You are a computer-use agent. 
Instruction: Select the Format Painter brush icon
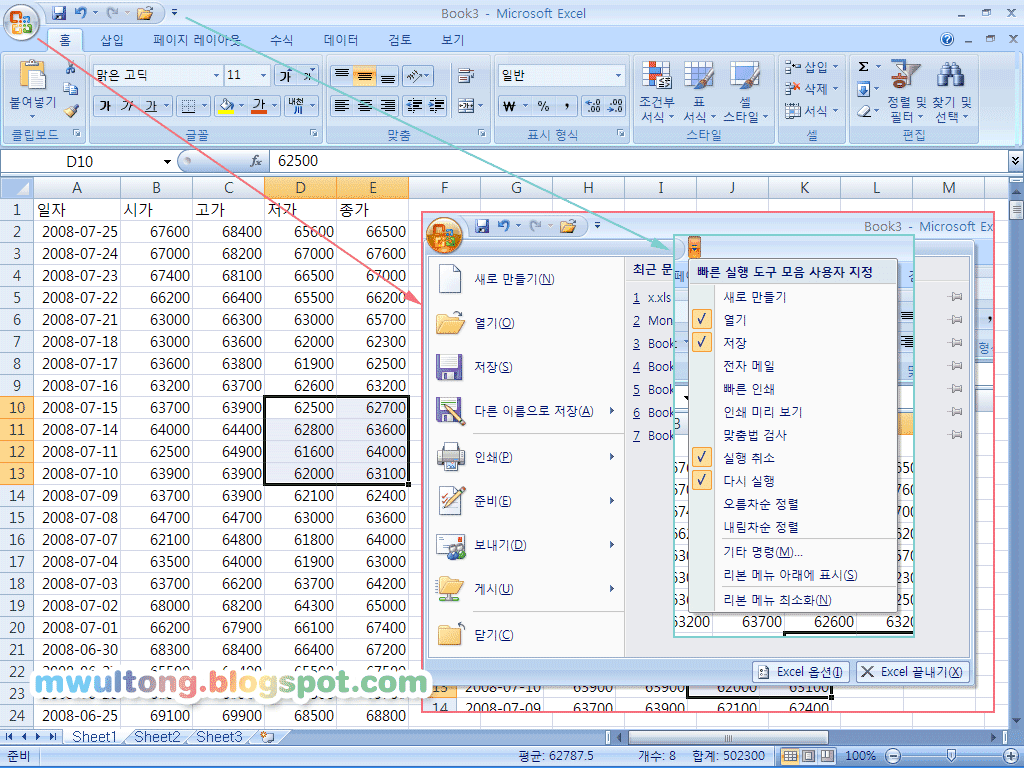coord(71,111)
